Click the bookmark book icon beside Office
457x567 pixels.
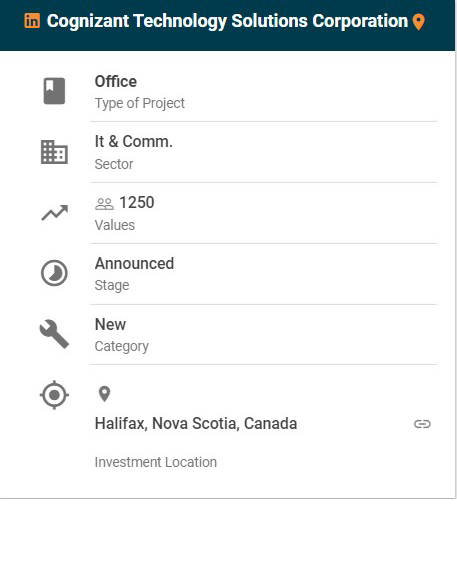pos(54,91)
